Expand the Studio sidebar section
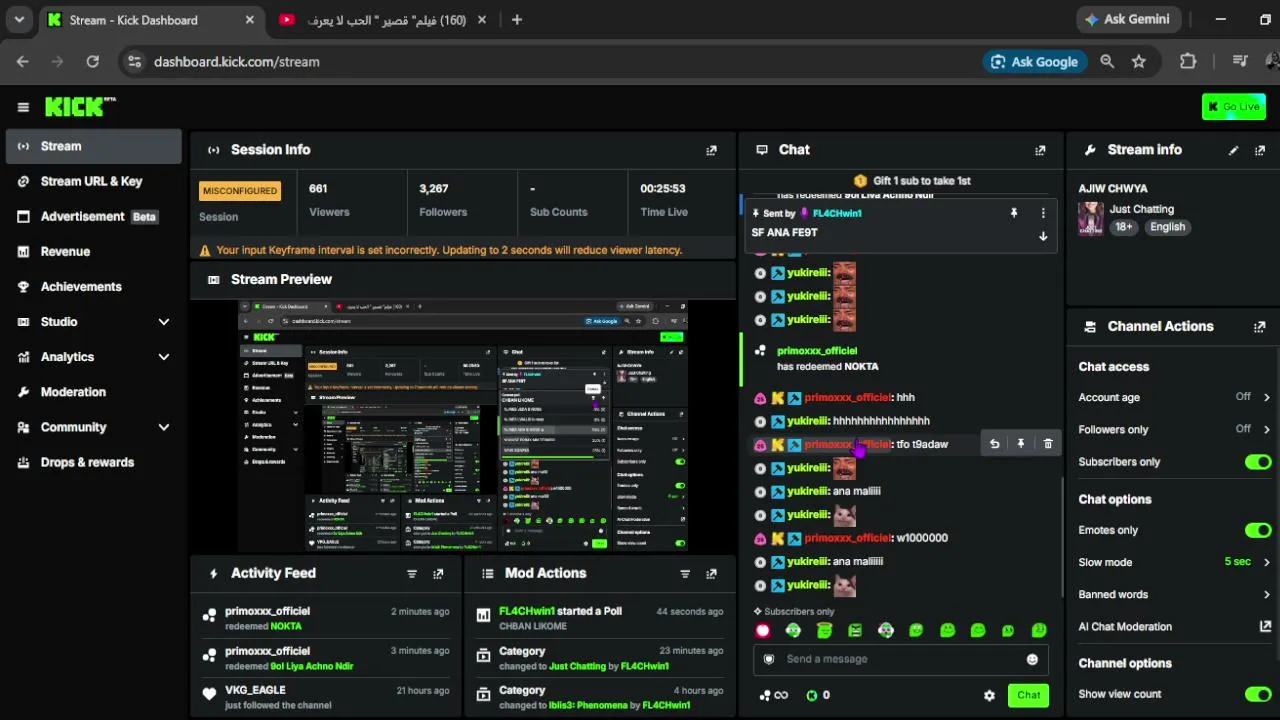The image size is (1280, 720). (163, 322)
